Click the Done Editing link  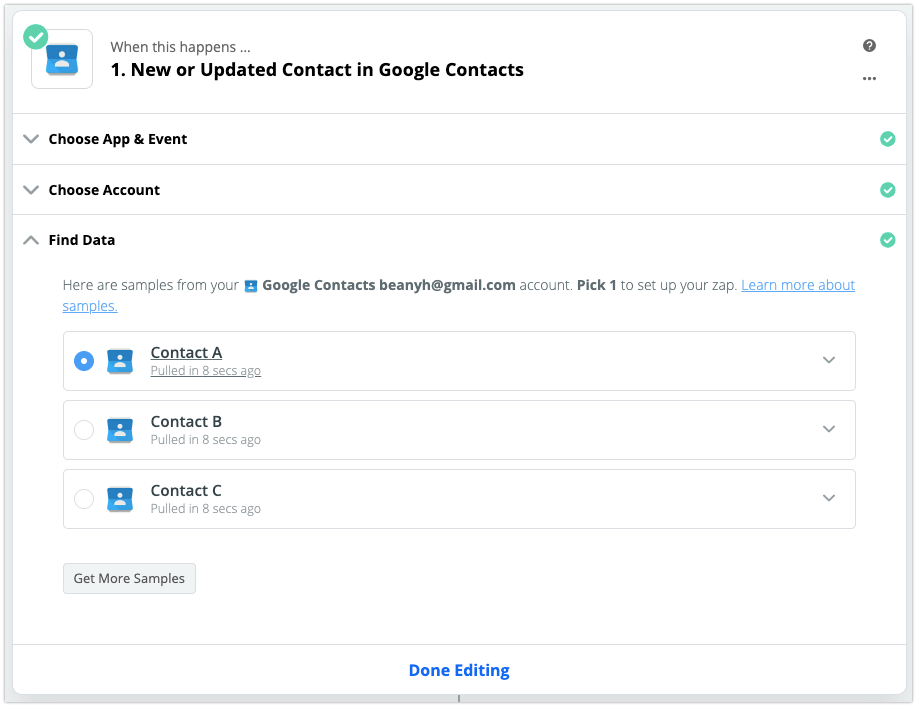click(x=459, y=670)
